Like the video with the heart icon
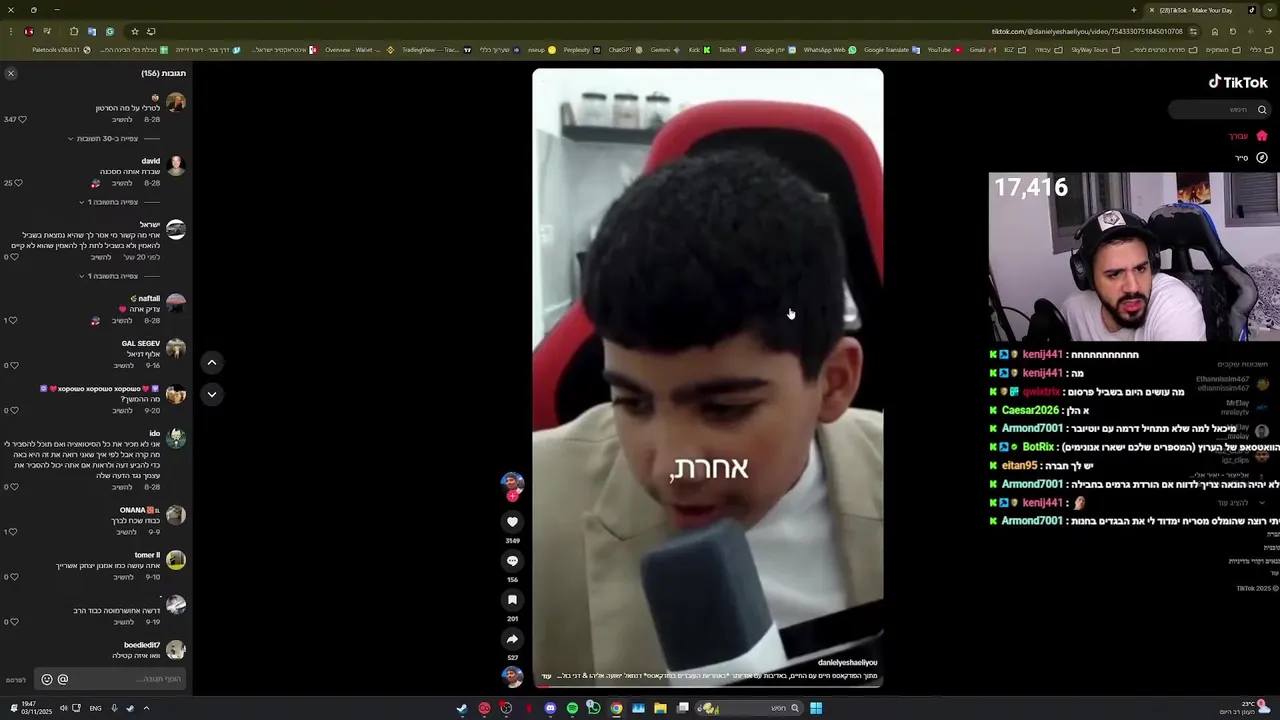 512,522
